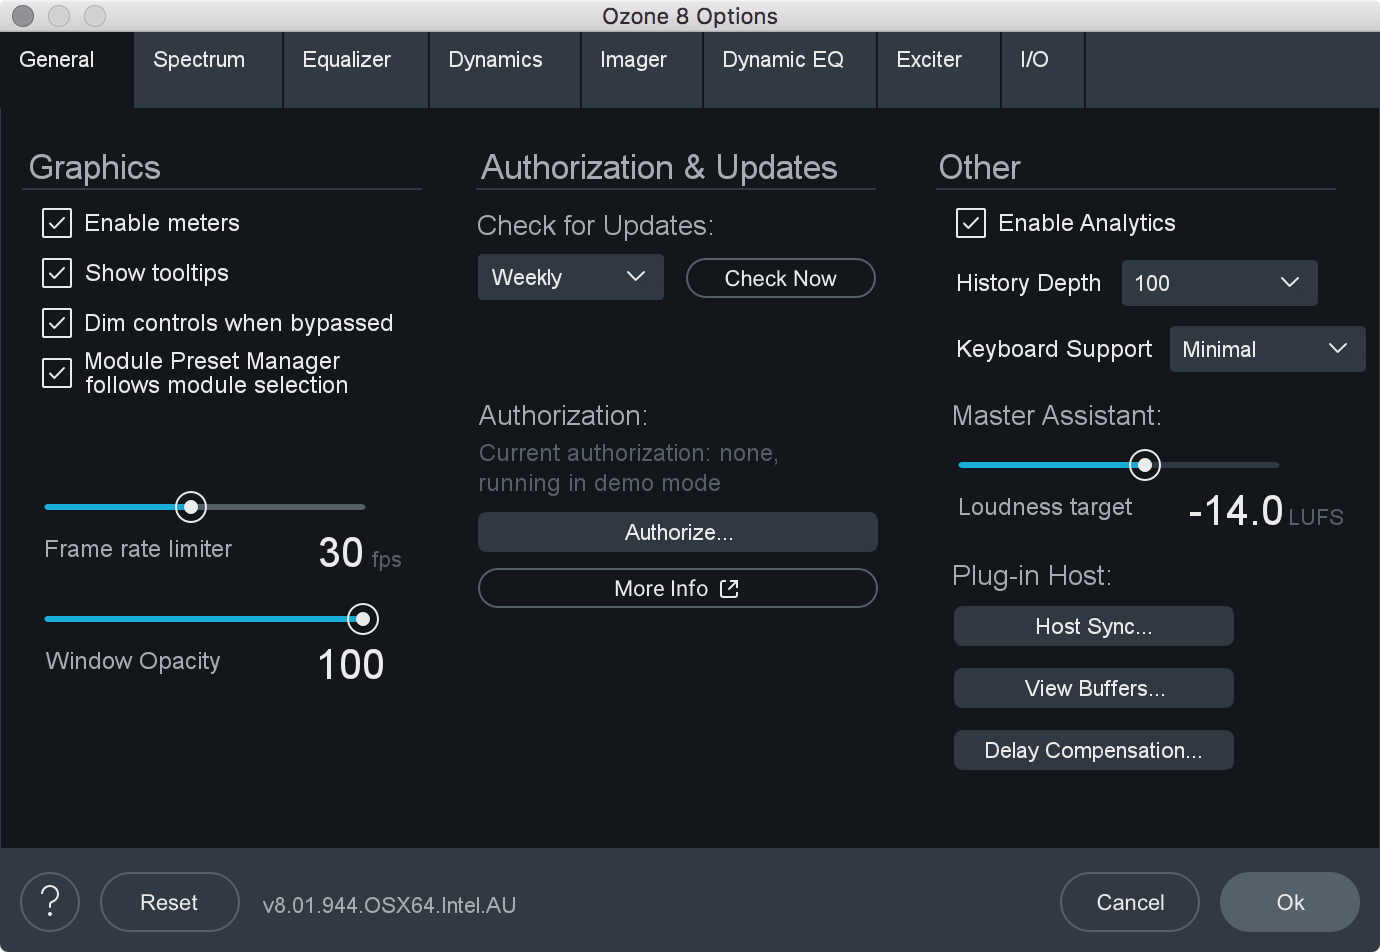This screenshot has height=952, width=1380.
Task: Click View Buffers... button
Action: tap(1093, 688)
